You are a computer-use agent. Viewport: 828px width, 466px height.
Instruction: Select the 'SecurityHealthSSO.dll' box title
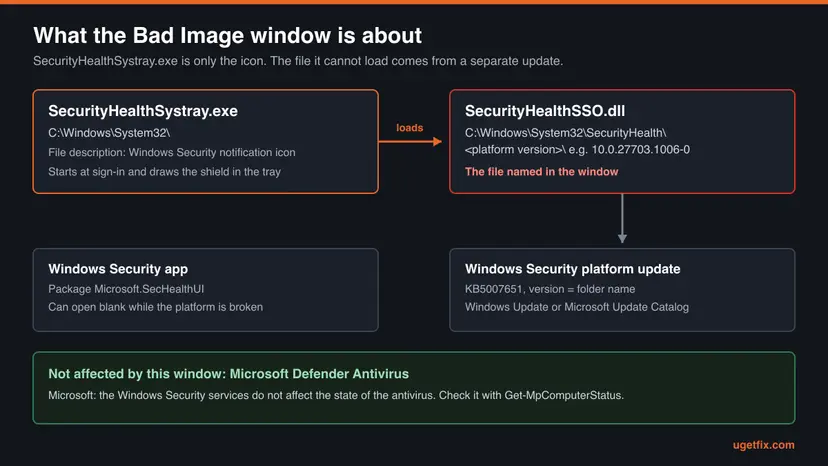pyautogui.click(x=545, y=111)
